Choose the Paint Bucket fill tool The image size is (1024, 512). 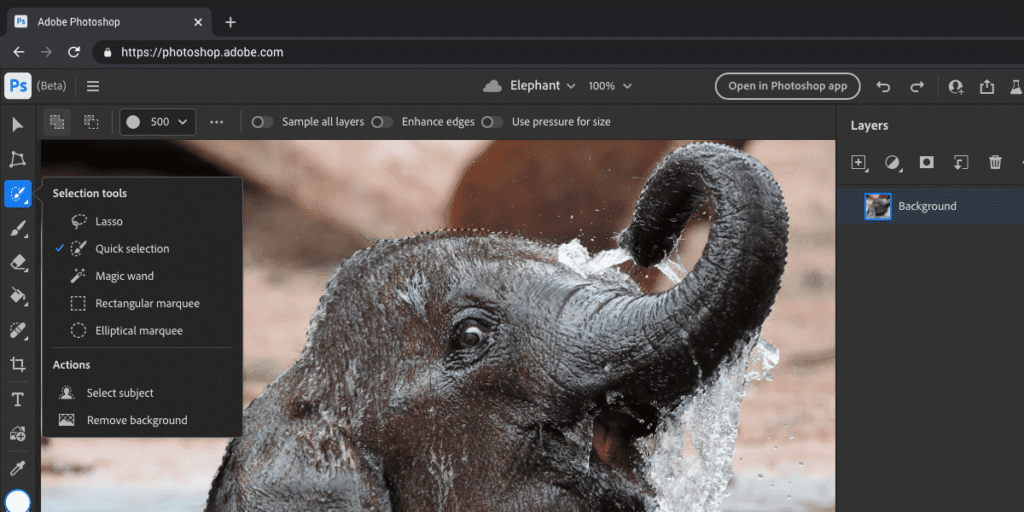click(x=17, y=296)
